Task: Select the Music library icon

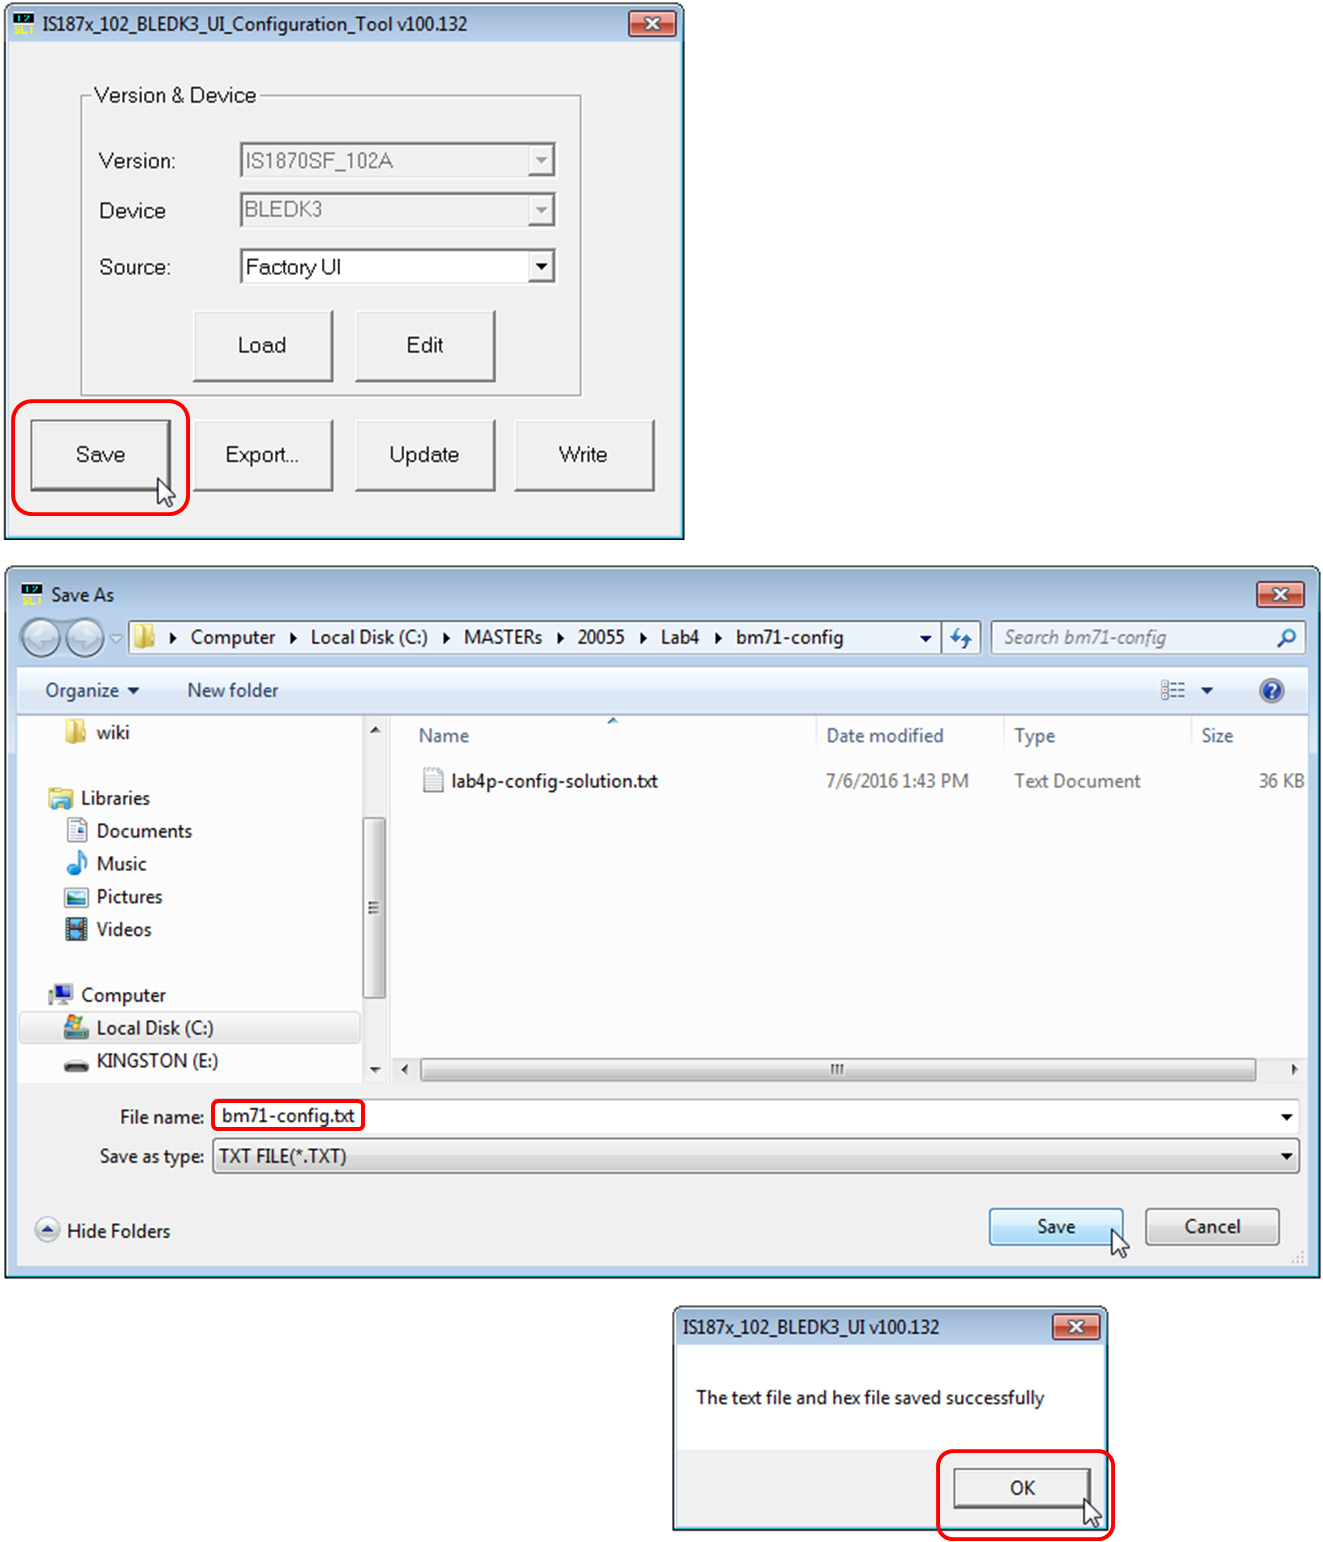Action: tap(76, 863)
